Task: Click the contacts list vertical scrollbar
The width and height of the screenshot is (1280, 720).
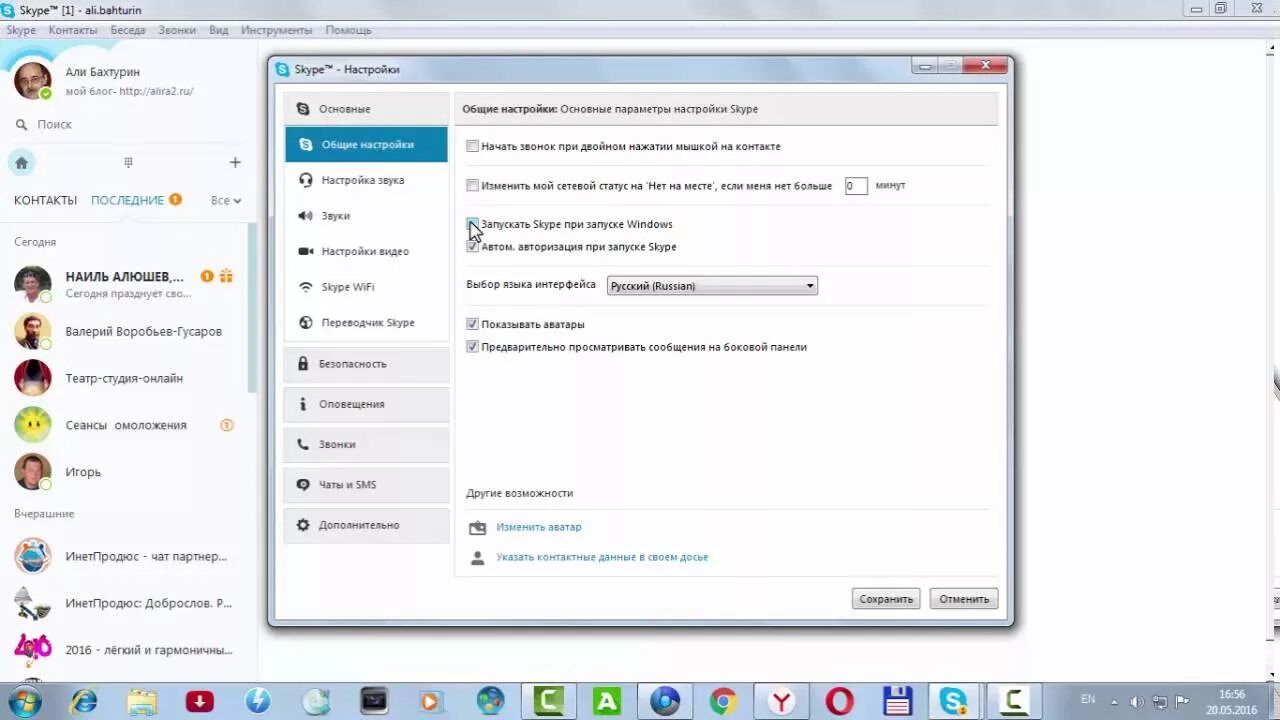Action: tap(252, 308)
